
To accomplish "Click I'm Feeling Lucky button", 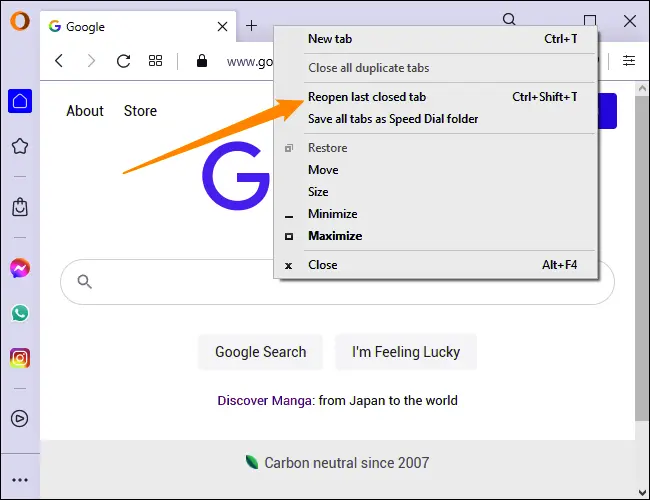I will click(x=406, y=352).
